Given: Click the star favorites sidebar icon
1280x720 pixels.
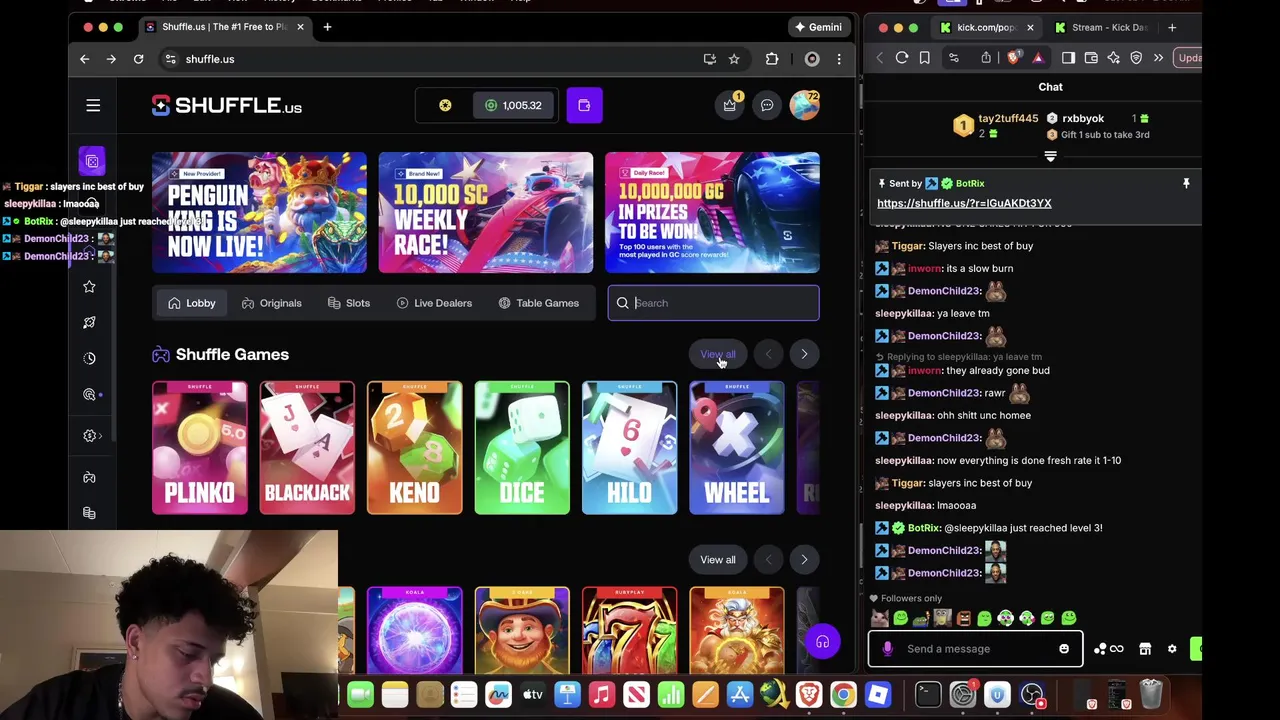Looking at the screenshot, I should pos(89,287).
